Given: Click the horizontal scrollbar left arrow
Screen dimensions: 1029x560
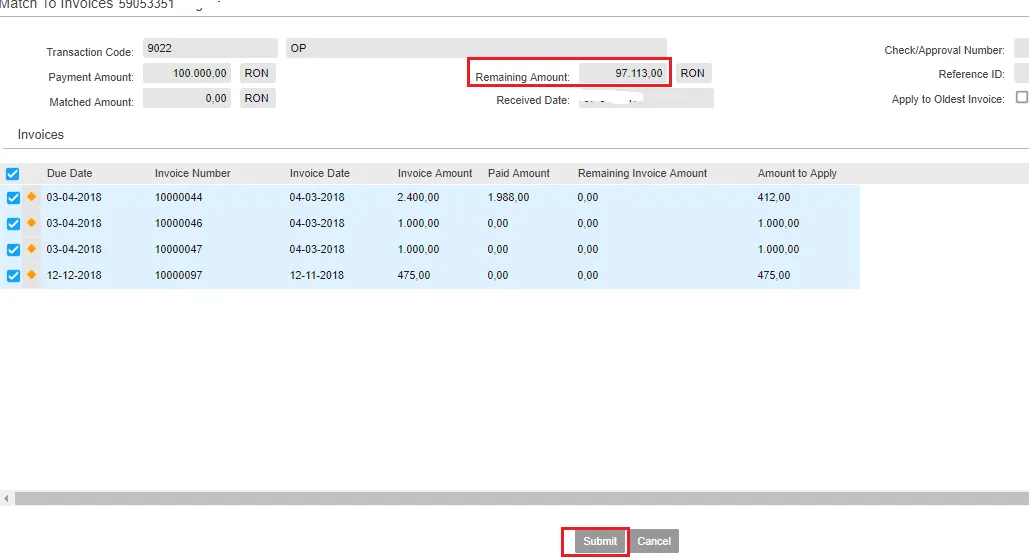Looking at the screenshot, I should (7, 498).
